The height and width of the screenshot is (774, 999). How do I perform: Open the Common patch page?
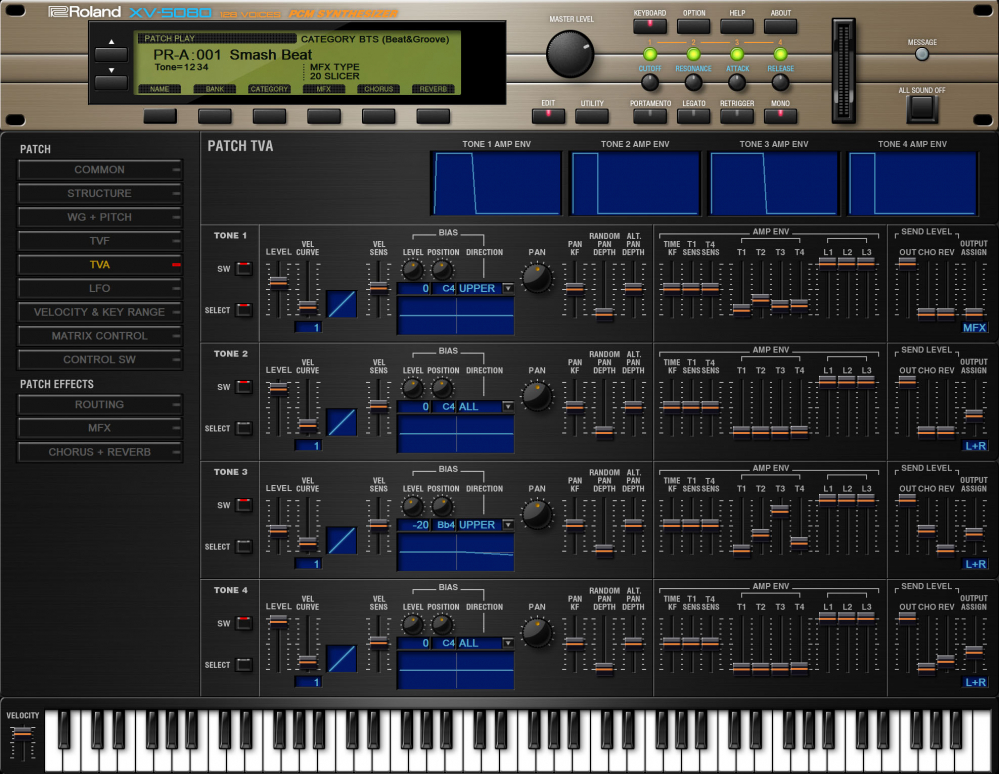pos(99,169)
